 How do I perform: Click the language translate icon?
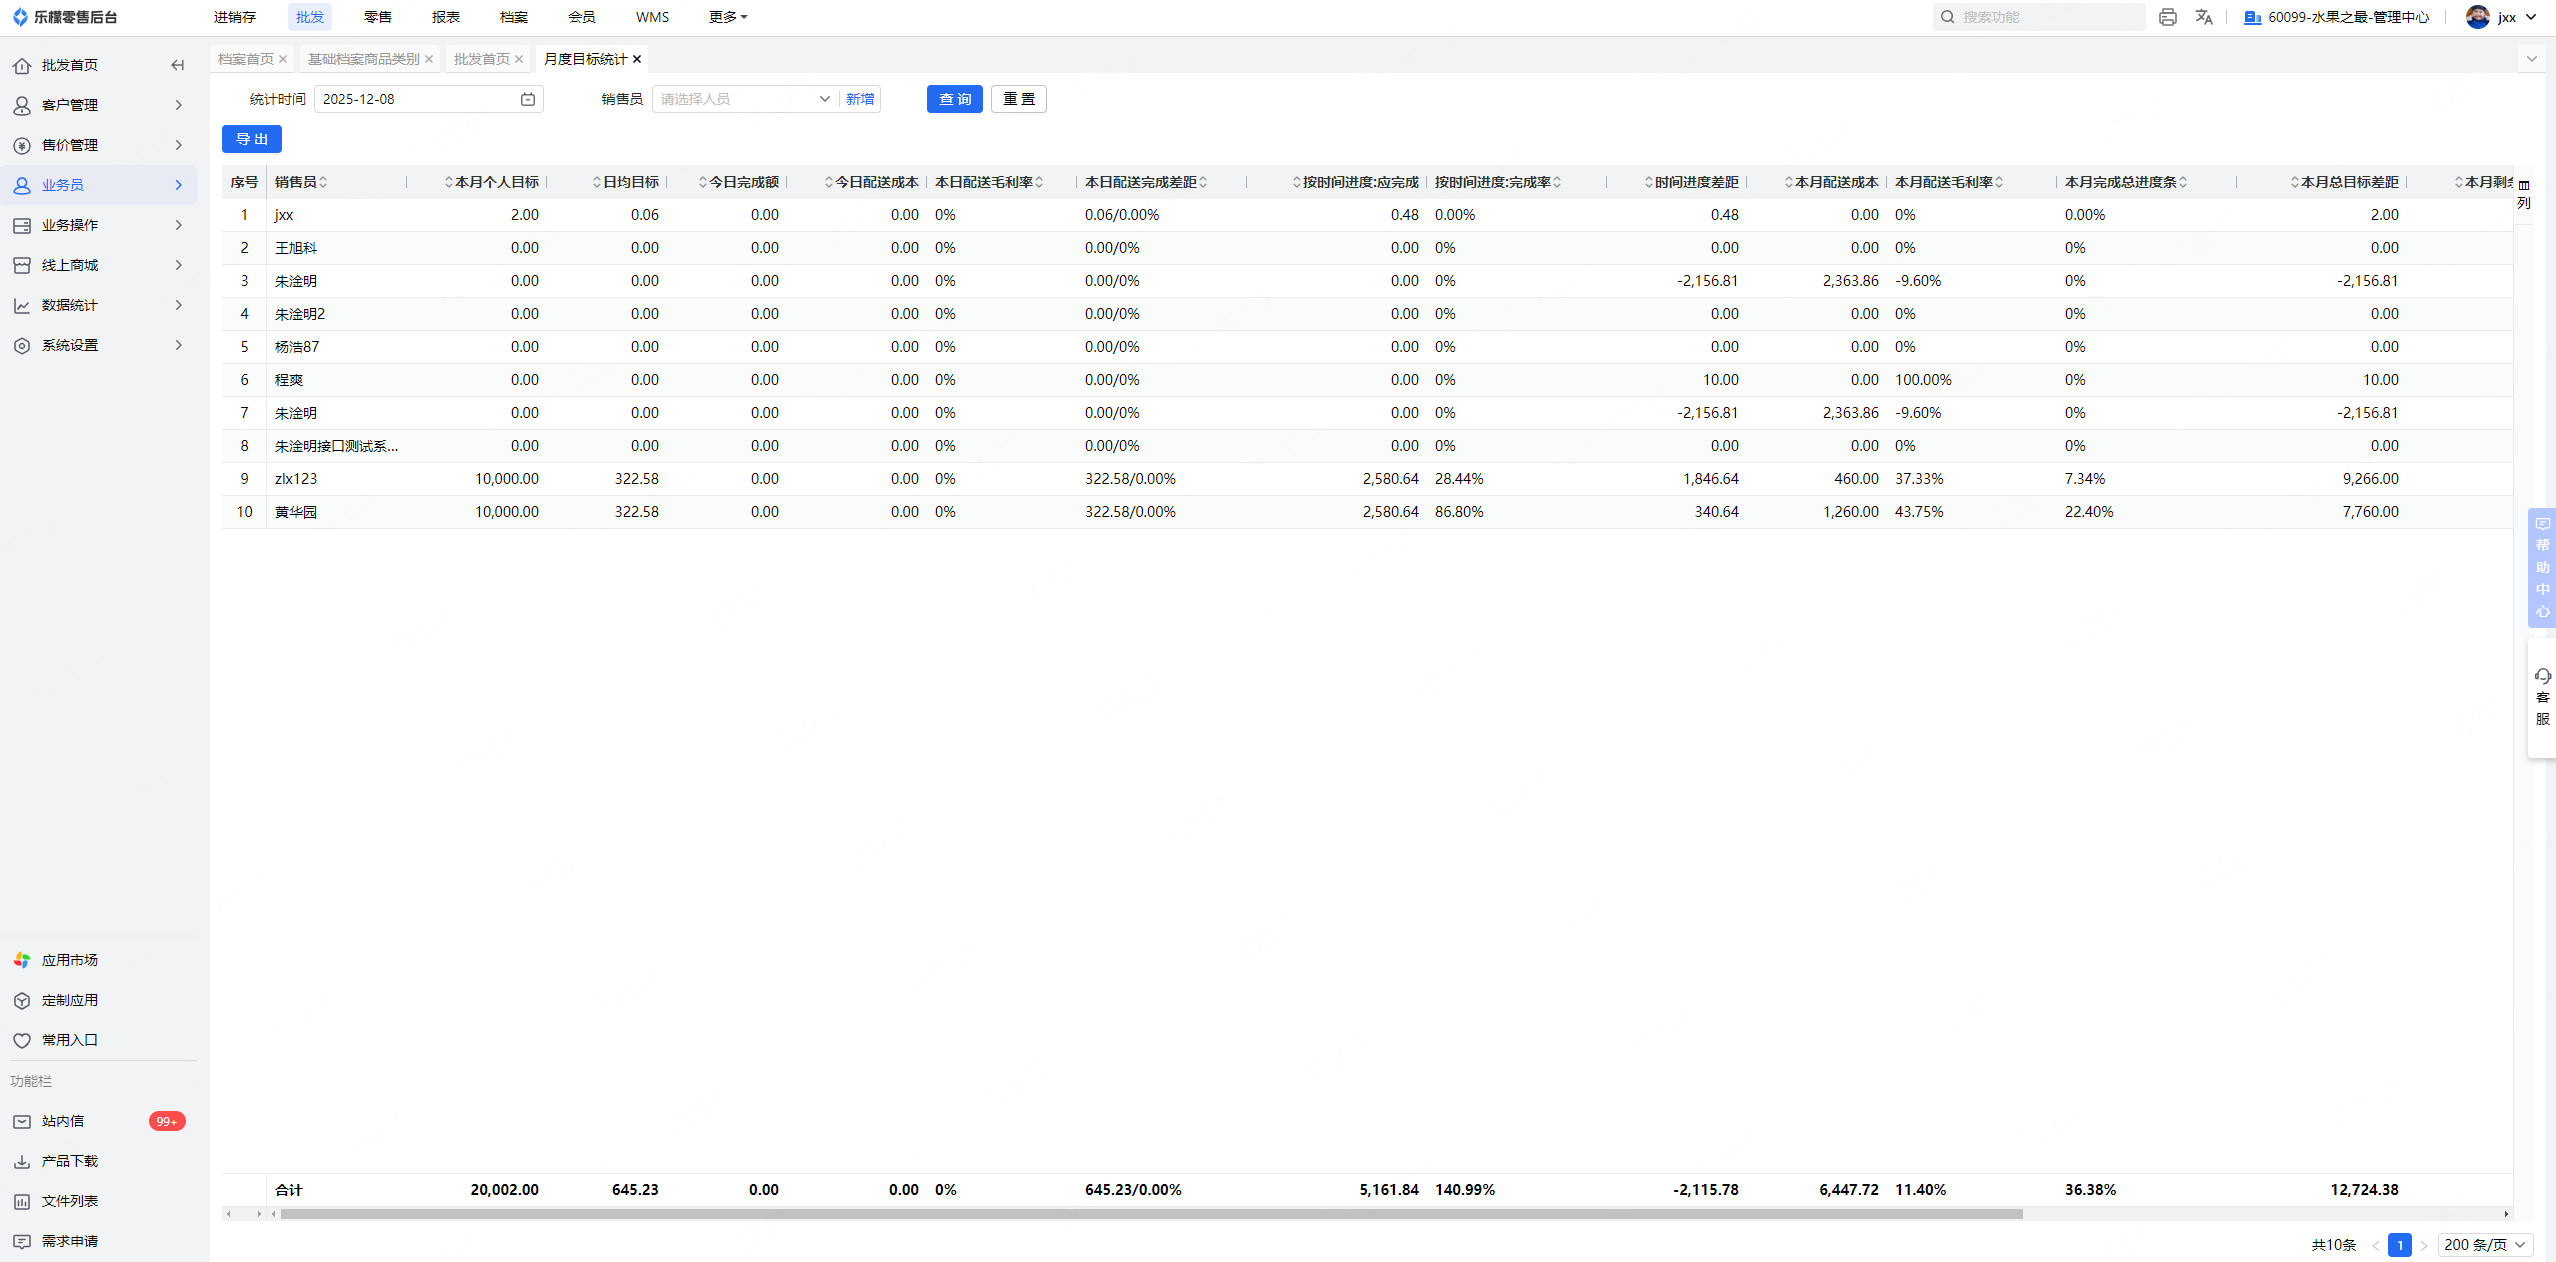[x=2203, y=17]
